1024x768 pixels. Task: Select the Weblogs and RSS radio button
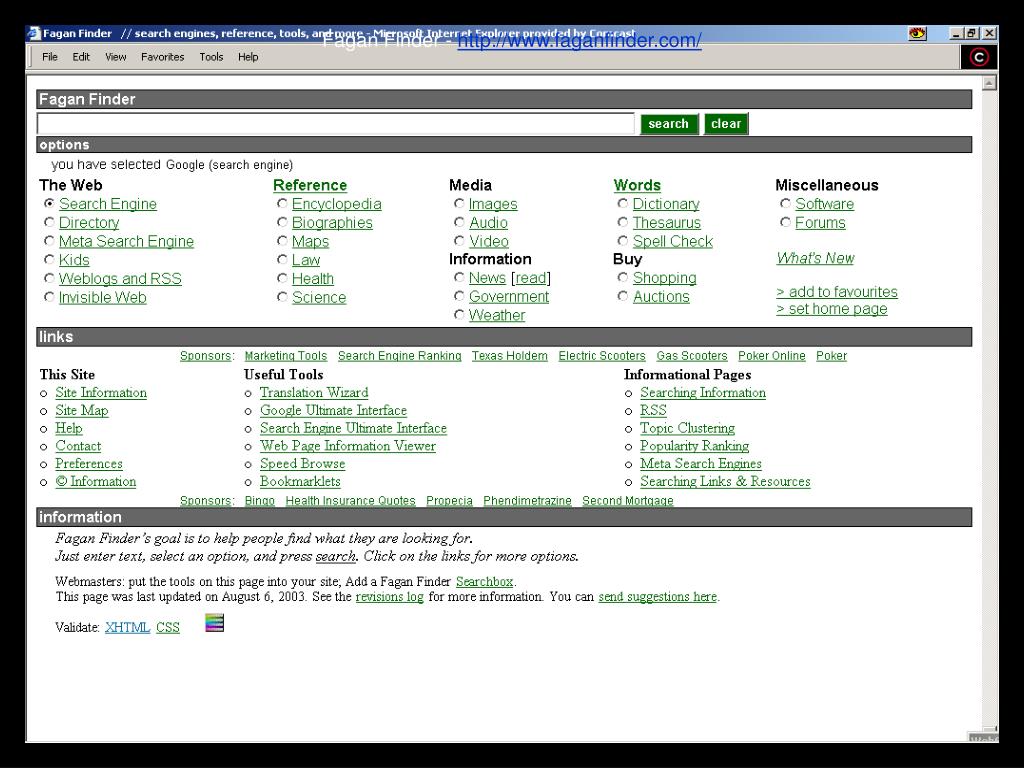coord(49,278)
